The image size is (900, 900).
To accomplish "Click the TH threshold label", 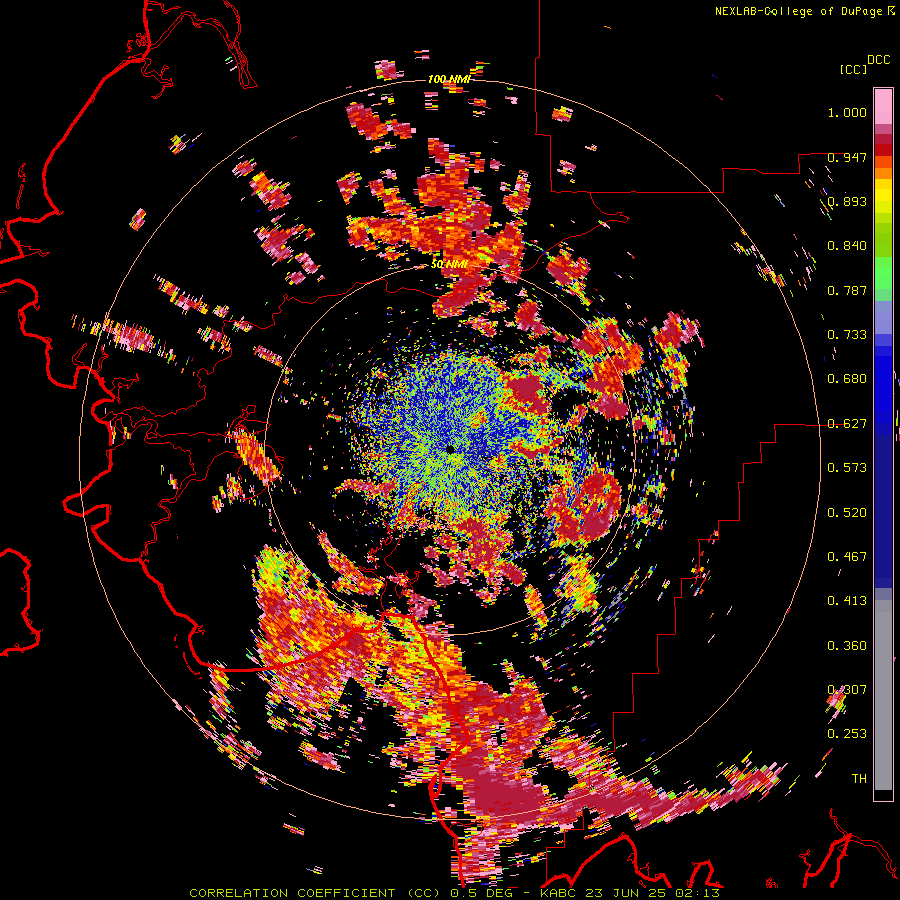I will (x=859, y=779).
